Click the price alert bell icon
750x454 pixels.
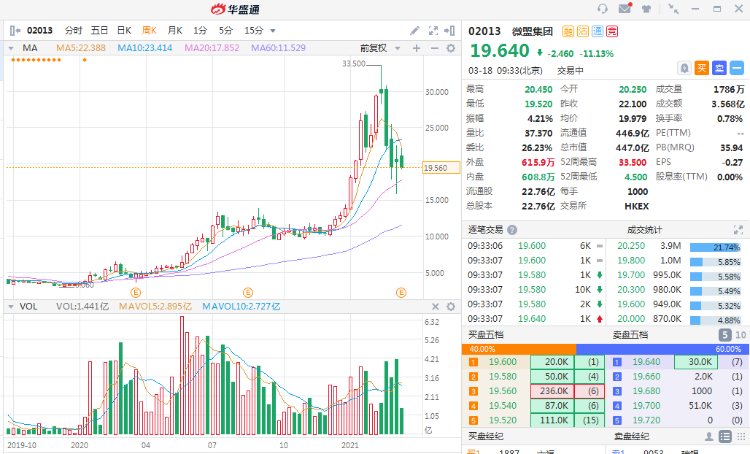tap(684, 68)
